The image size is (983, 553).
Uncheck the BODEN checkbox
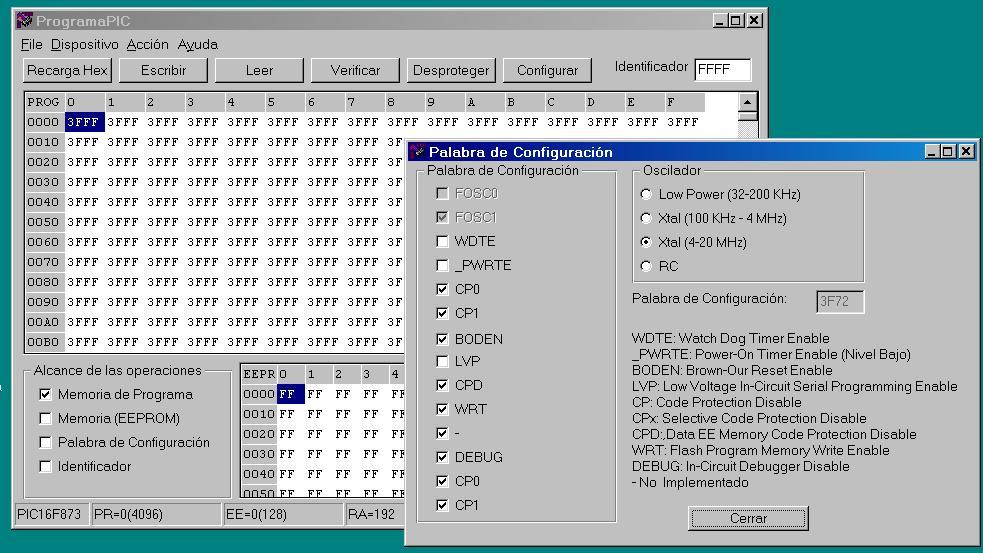point(442,339)
